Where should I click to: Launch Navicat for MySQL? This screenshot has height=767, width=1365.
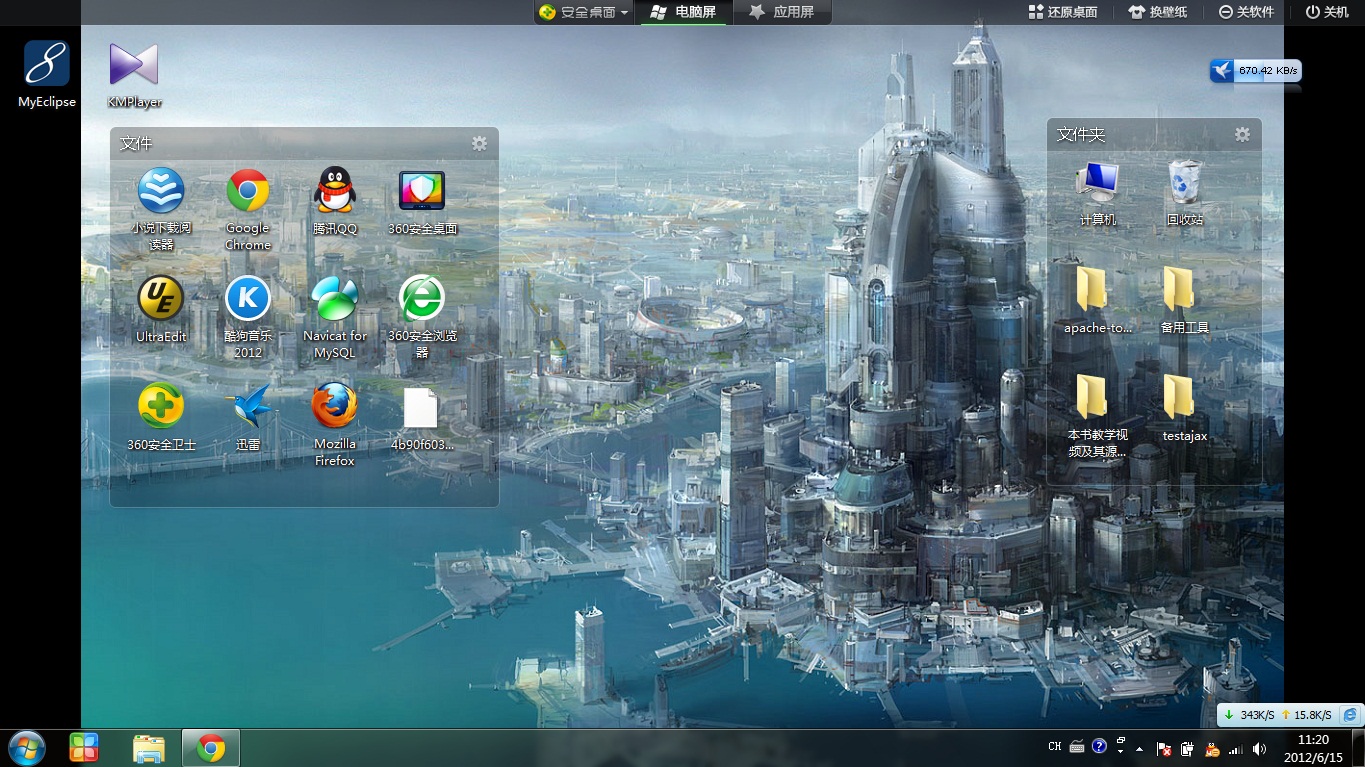(x=335, y=316)
